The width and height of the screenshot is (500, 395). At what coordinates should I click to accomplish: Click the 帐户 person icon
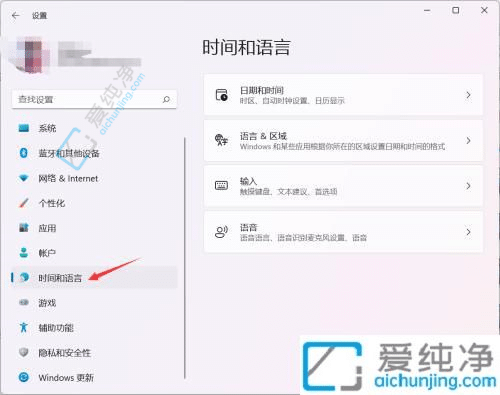click(24, 253)
